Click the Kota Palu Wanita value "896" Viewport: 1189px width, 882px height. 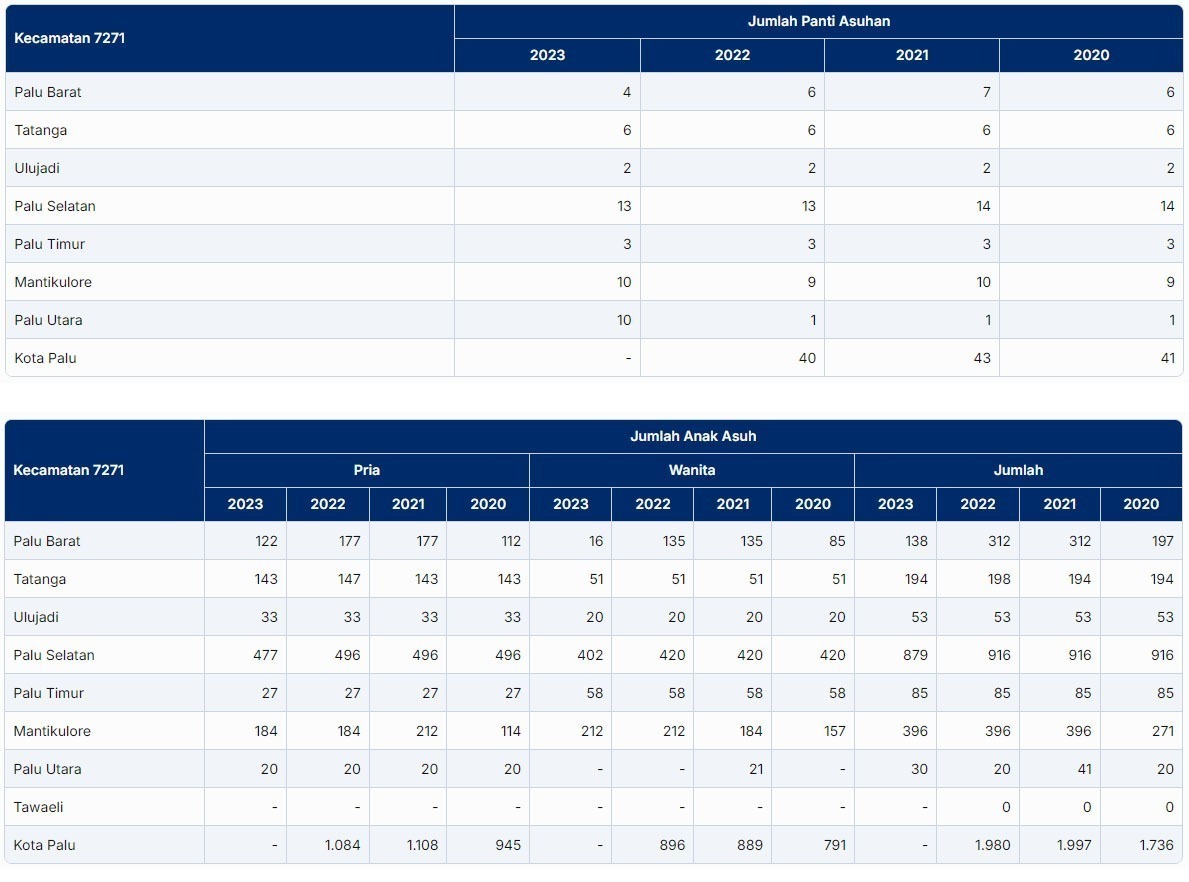coord(673,846)
